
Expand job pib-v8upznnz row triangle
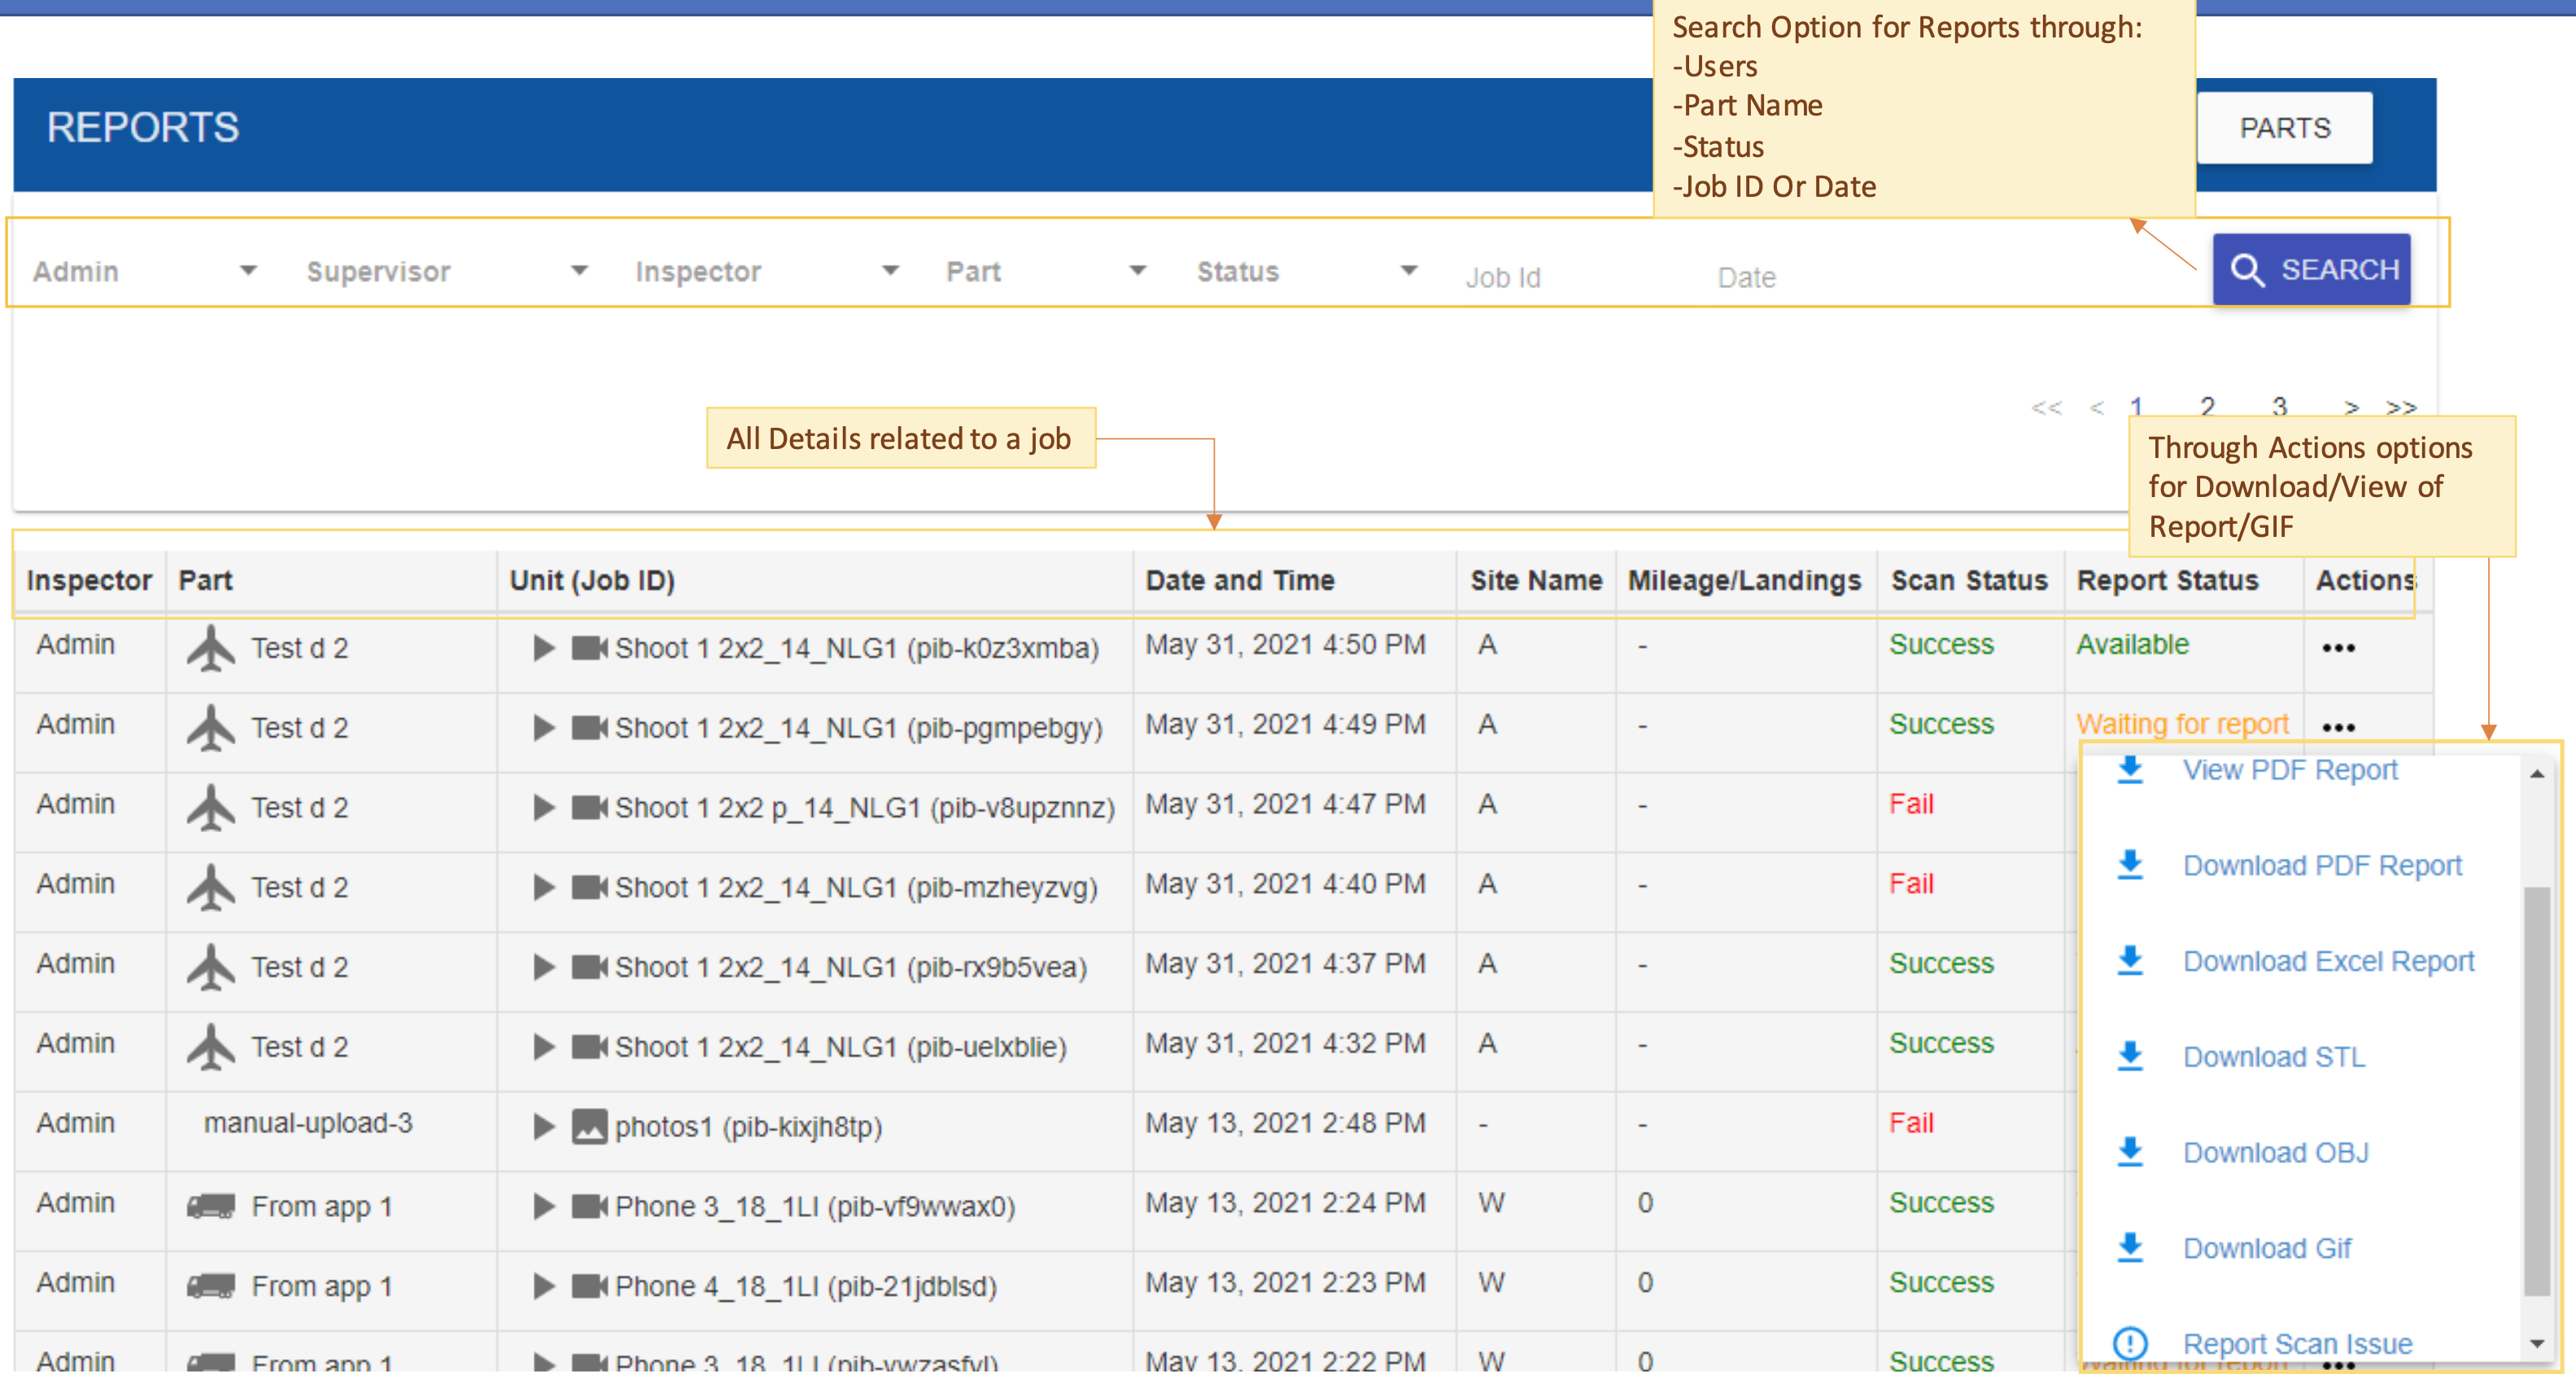pos(543,807)
